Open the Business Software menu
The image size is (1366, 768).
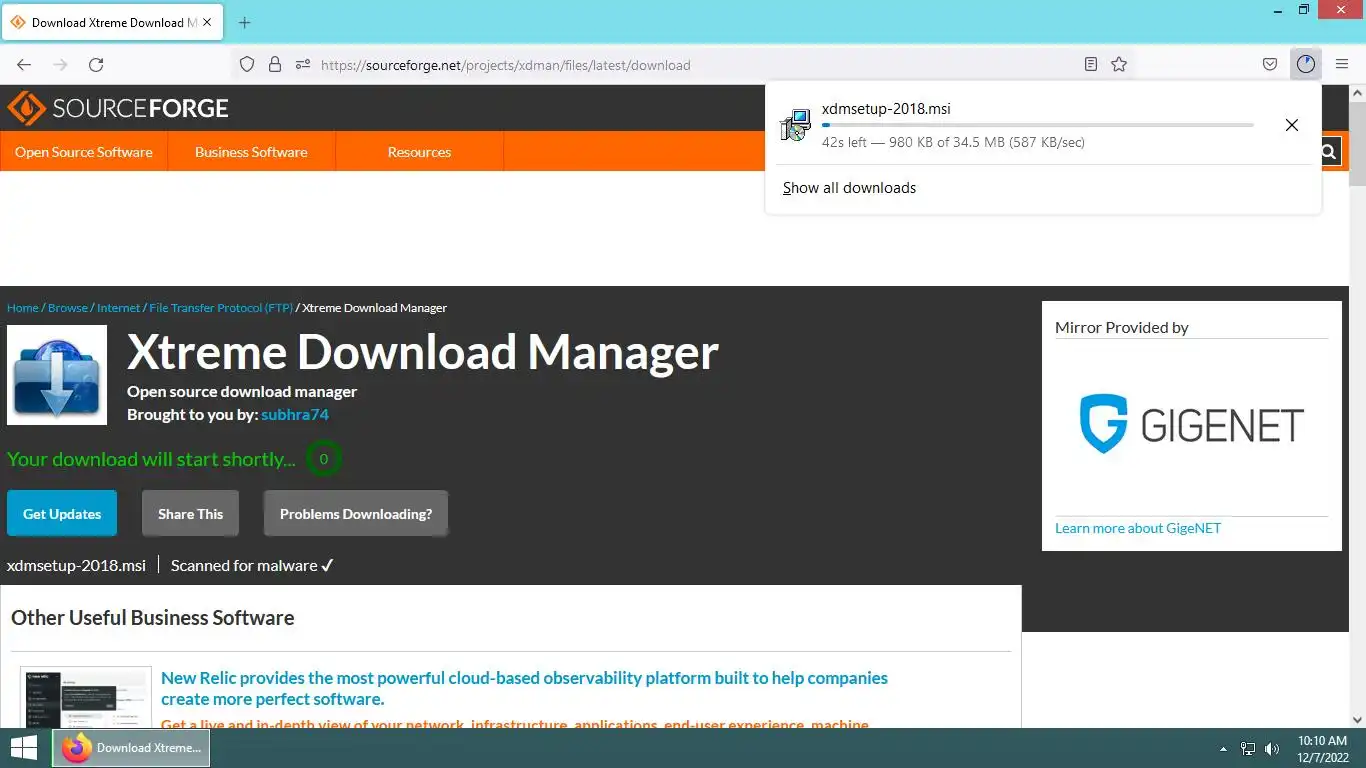tap(251, 152)
